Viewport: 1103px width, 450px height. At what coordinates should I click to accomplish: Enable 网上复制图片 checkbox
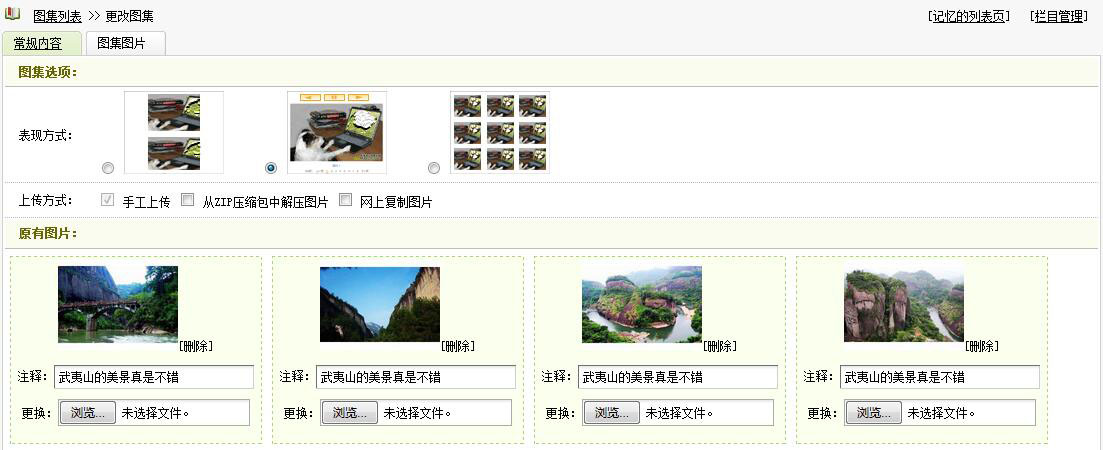tap(346, 200)
